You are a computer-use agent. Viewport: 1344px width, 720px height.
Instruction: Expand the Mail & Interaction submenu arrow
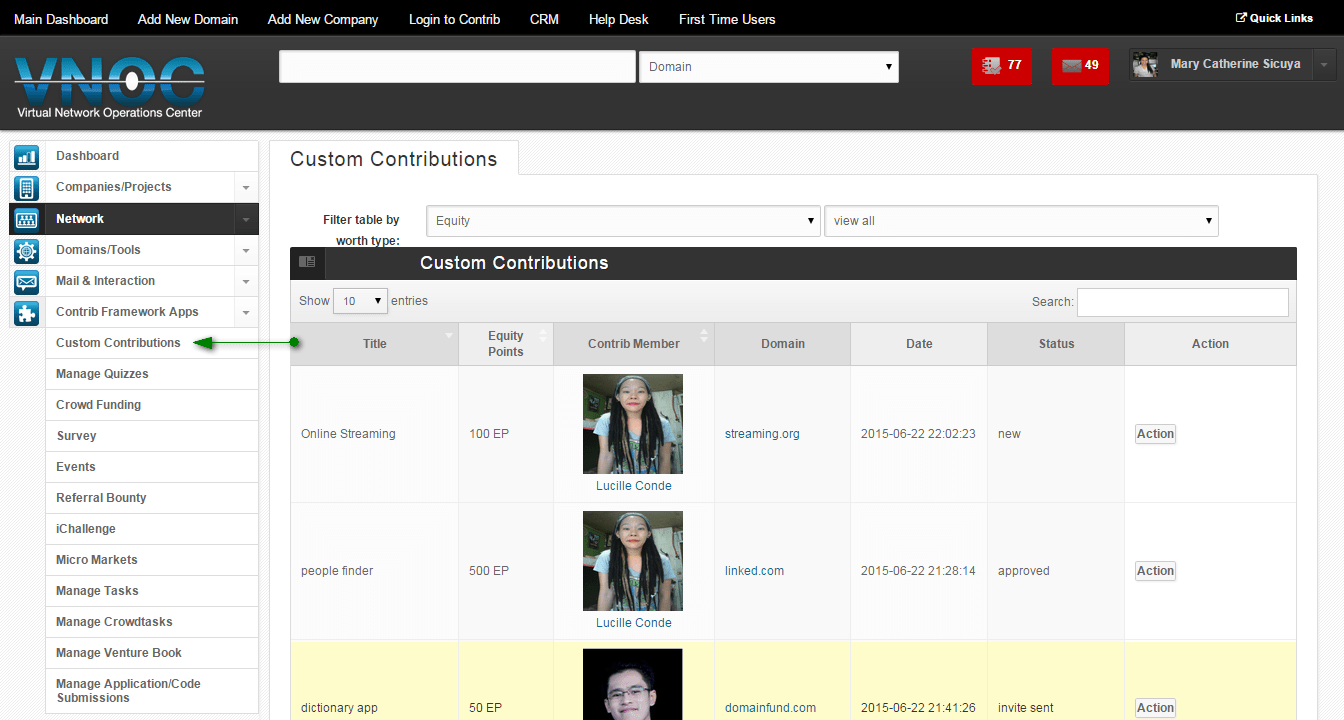pyautogui.click(x=245, y=282)
